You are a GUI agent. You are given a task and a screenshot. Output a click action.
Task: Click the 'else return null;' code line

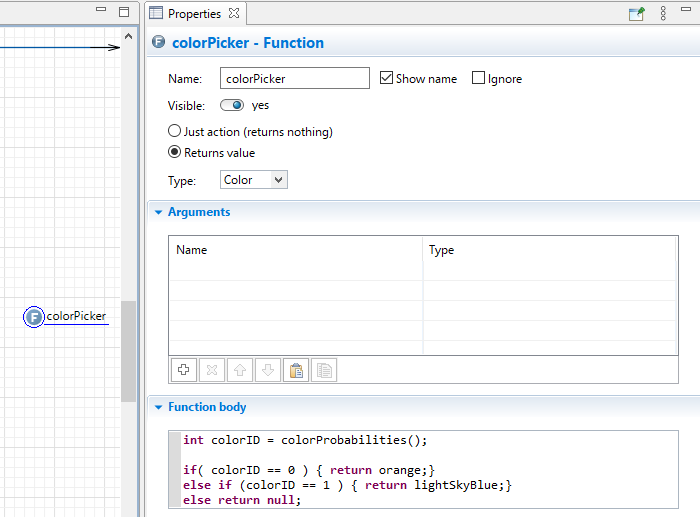[242, 500]
